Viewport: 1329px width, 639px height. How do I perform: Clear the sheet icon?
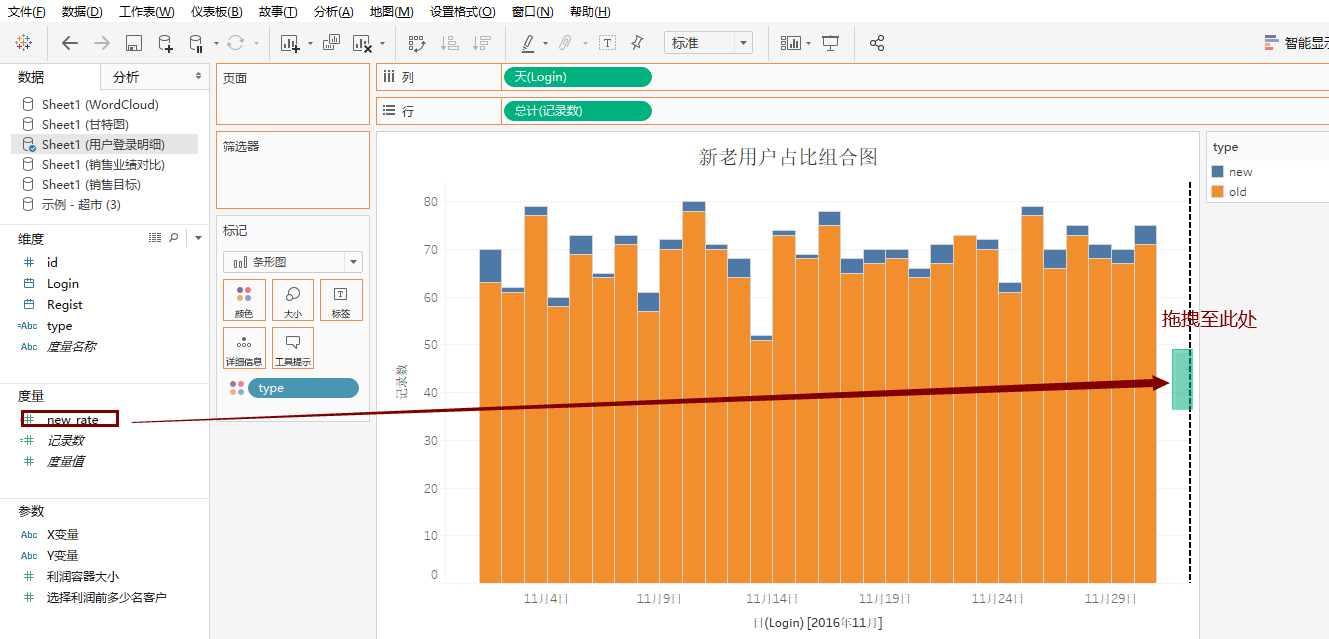[363, 43]
